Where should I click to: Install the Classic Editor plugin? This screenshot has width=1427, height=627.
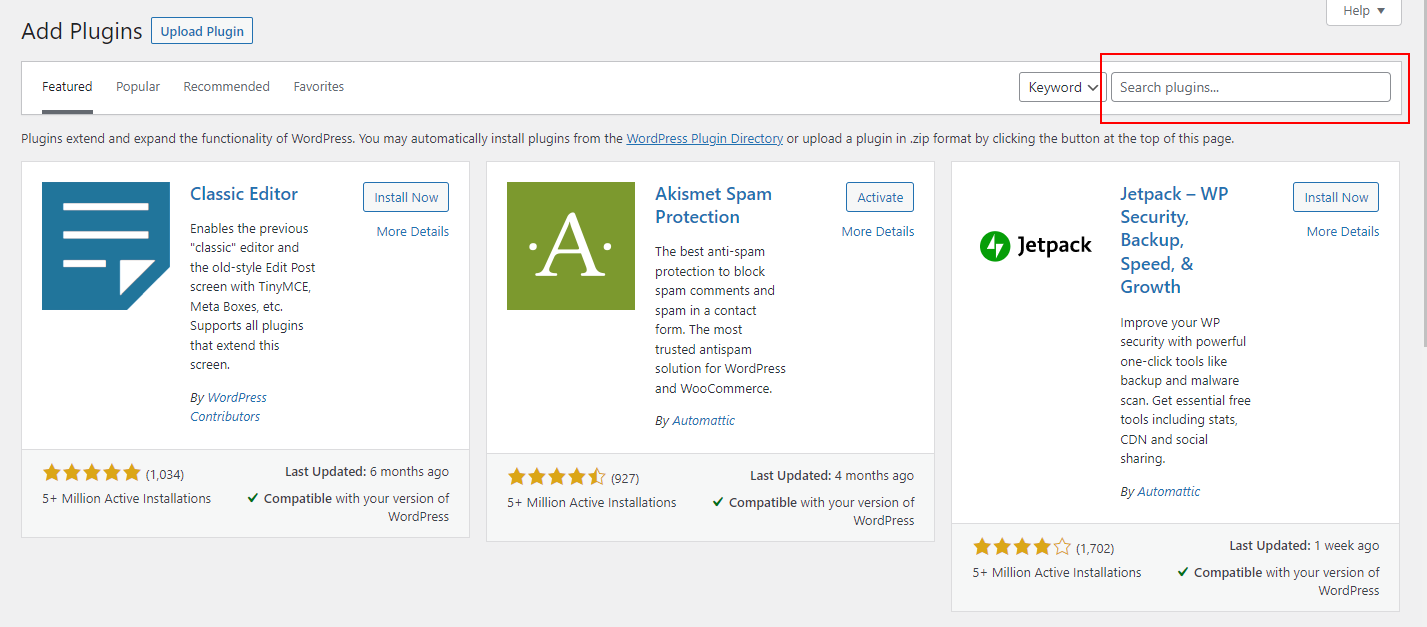pyautogui.click(x=406, y=197)
